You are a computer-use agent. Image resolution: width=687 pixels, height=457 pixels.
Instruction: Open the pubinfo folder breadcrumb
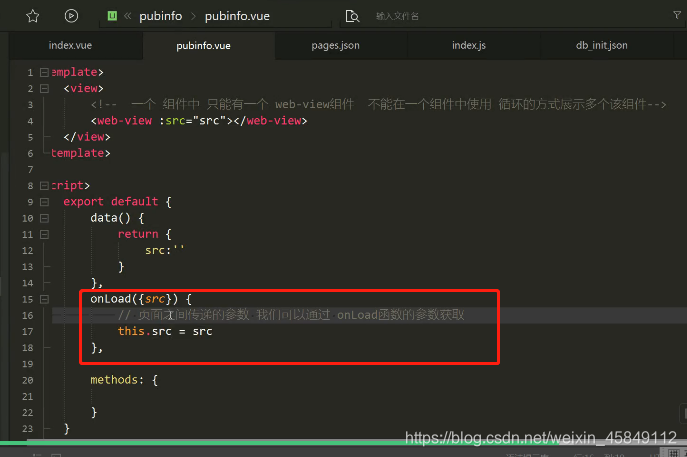pyautogui.click(x=160, y=16)
